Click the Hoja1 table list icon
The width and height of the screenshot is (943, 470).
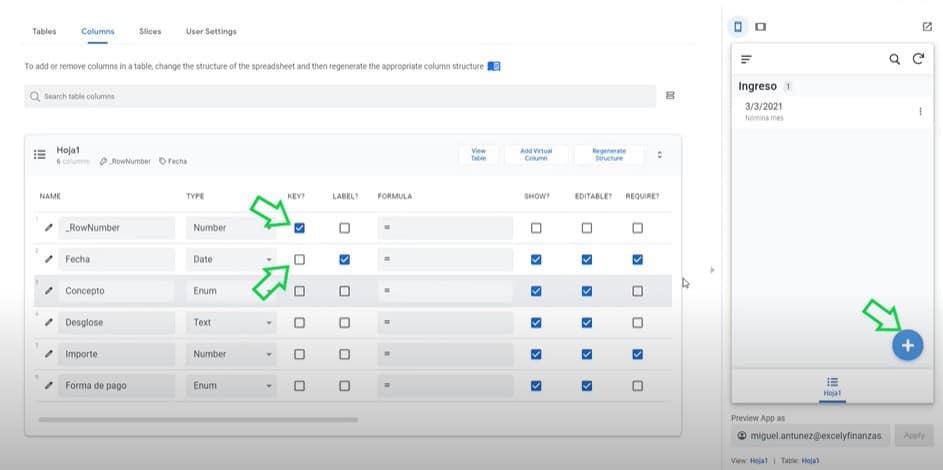click(x=40, y=154)
